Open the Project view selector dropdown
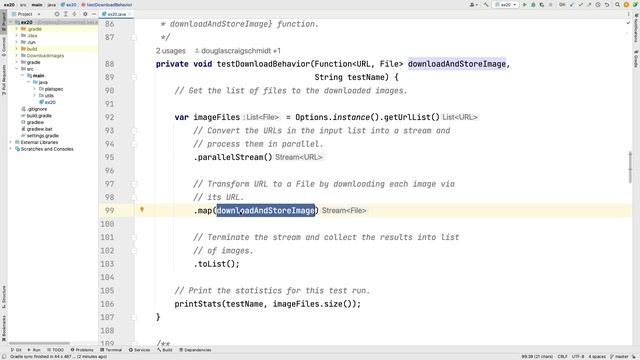The height and width of the screenshot is (360, 640). point(27,14)
